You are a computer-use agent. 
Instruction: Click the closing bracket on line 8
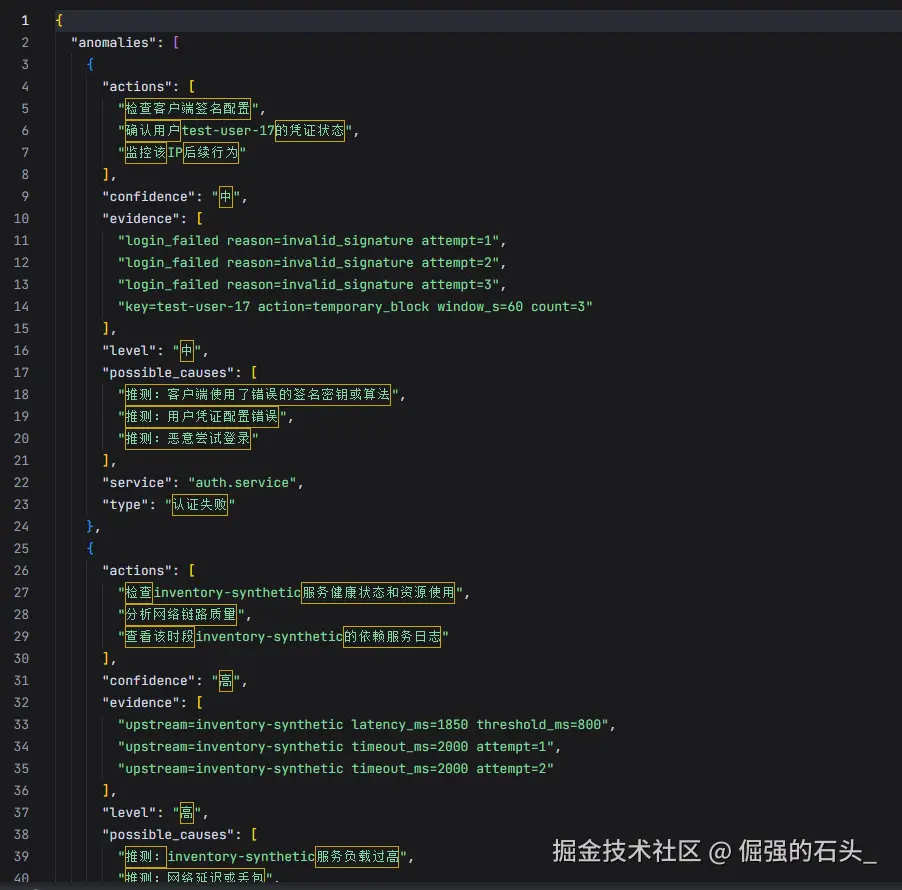[x=106, y=175]
